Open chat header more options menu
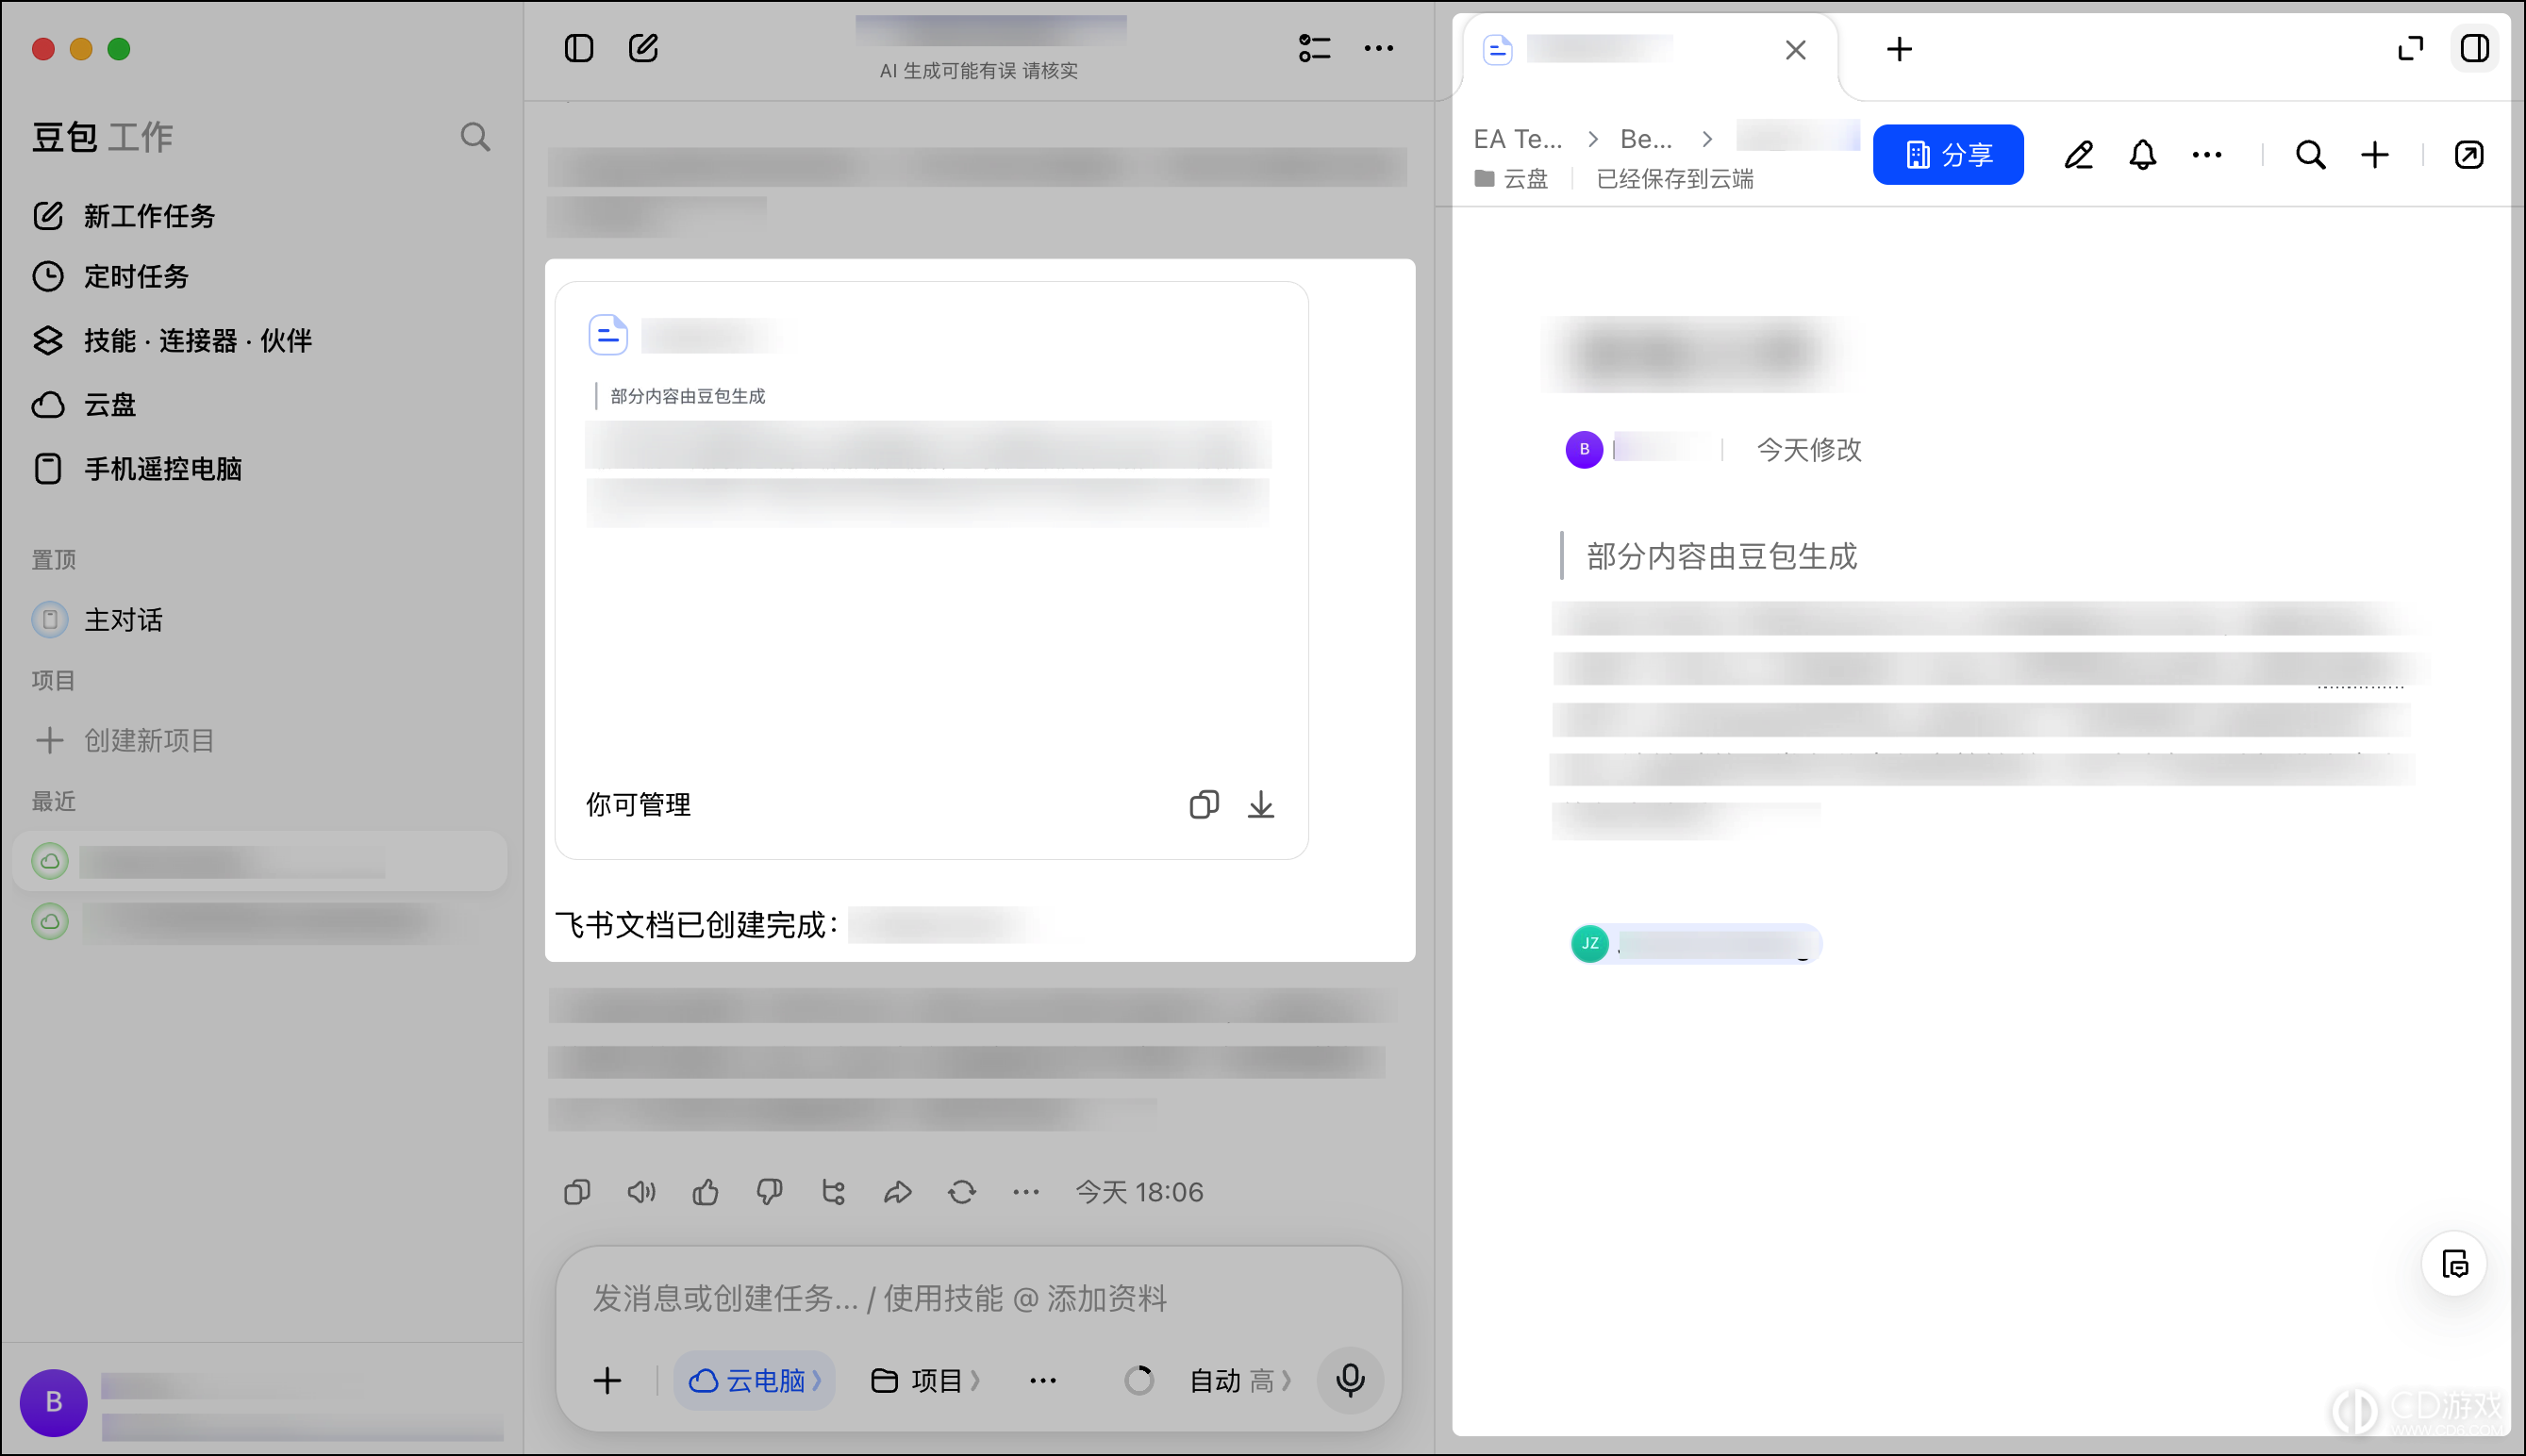The height and width of the screenshot is (1456, 2526). (x=1378, y=48)
